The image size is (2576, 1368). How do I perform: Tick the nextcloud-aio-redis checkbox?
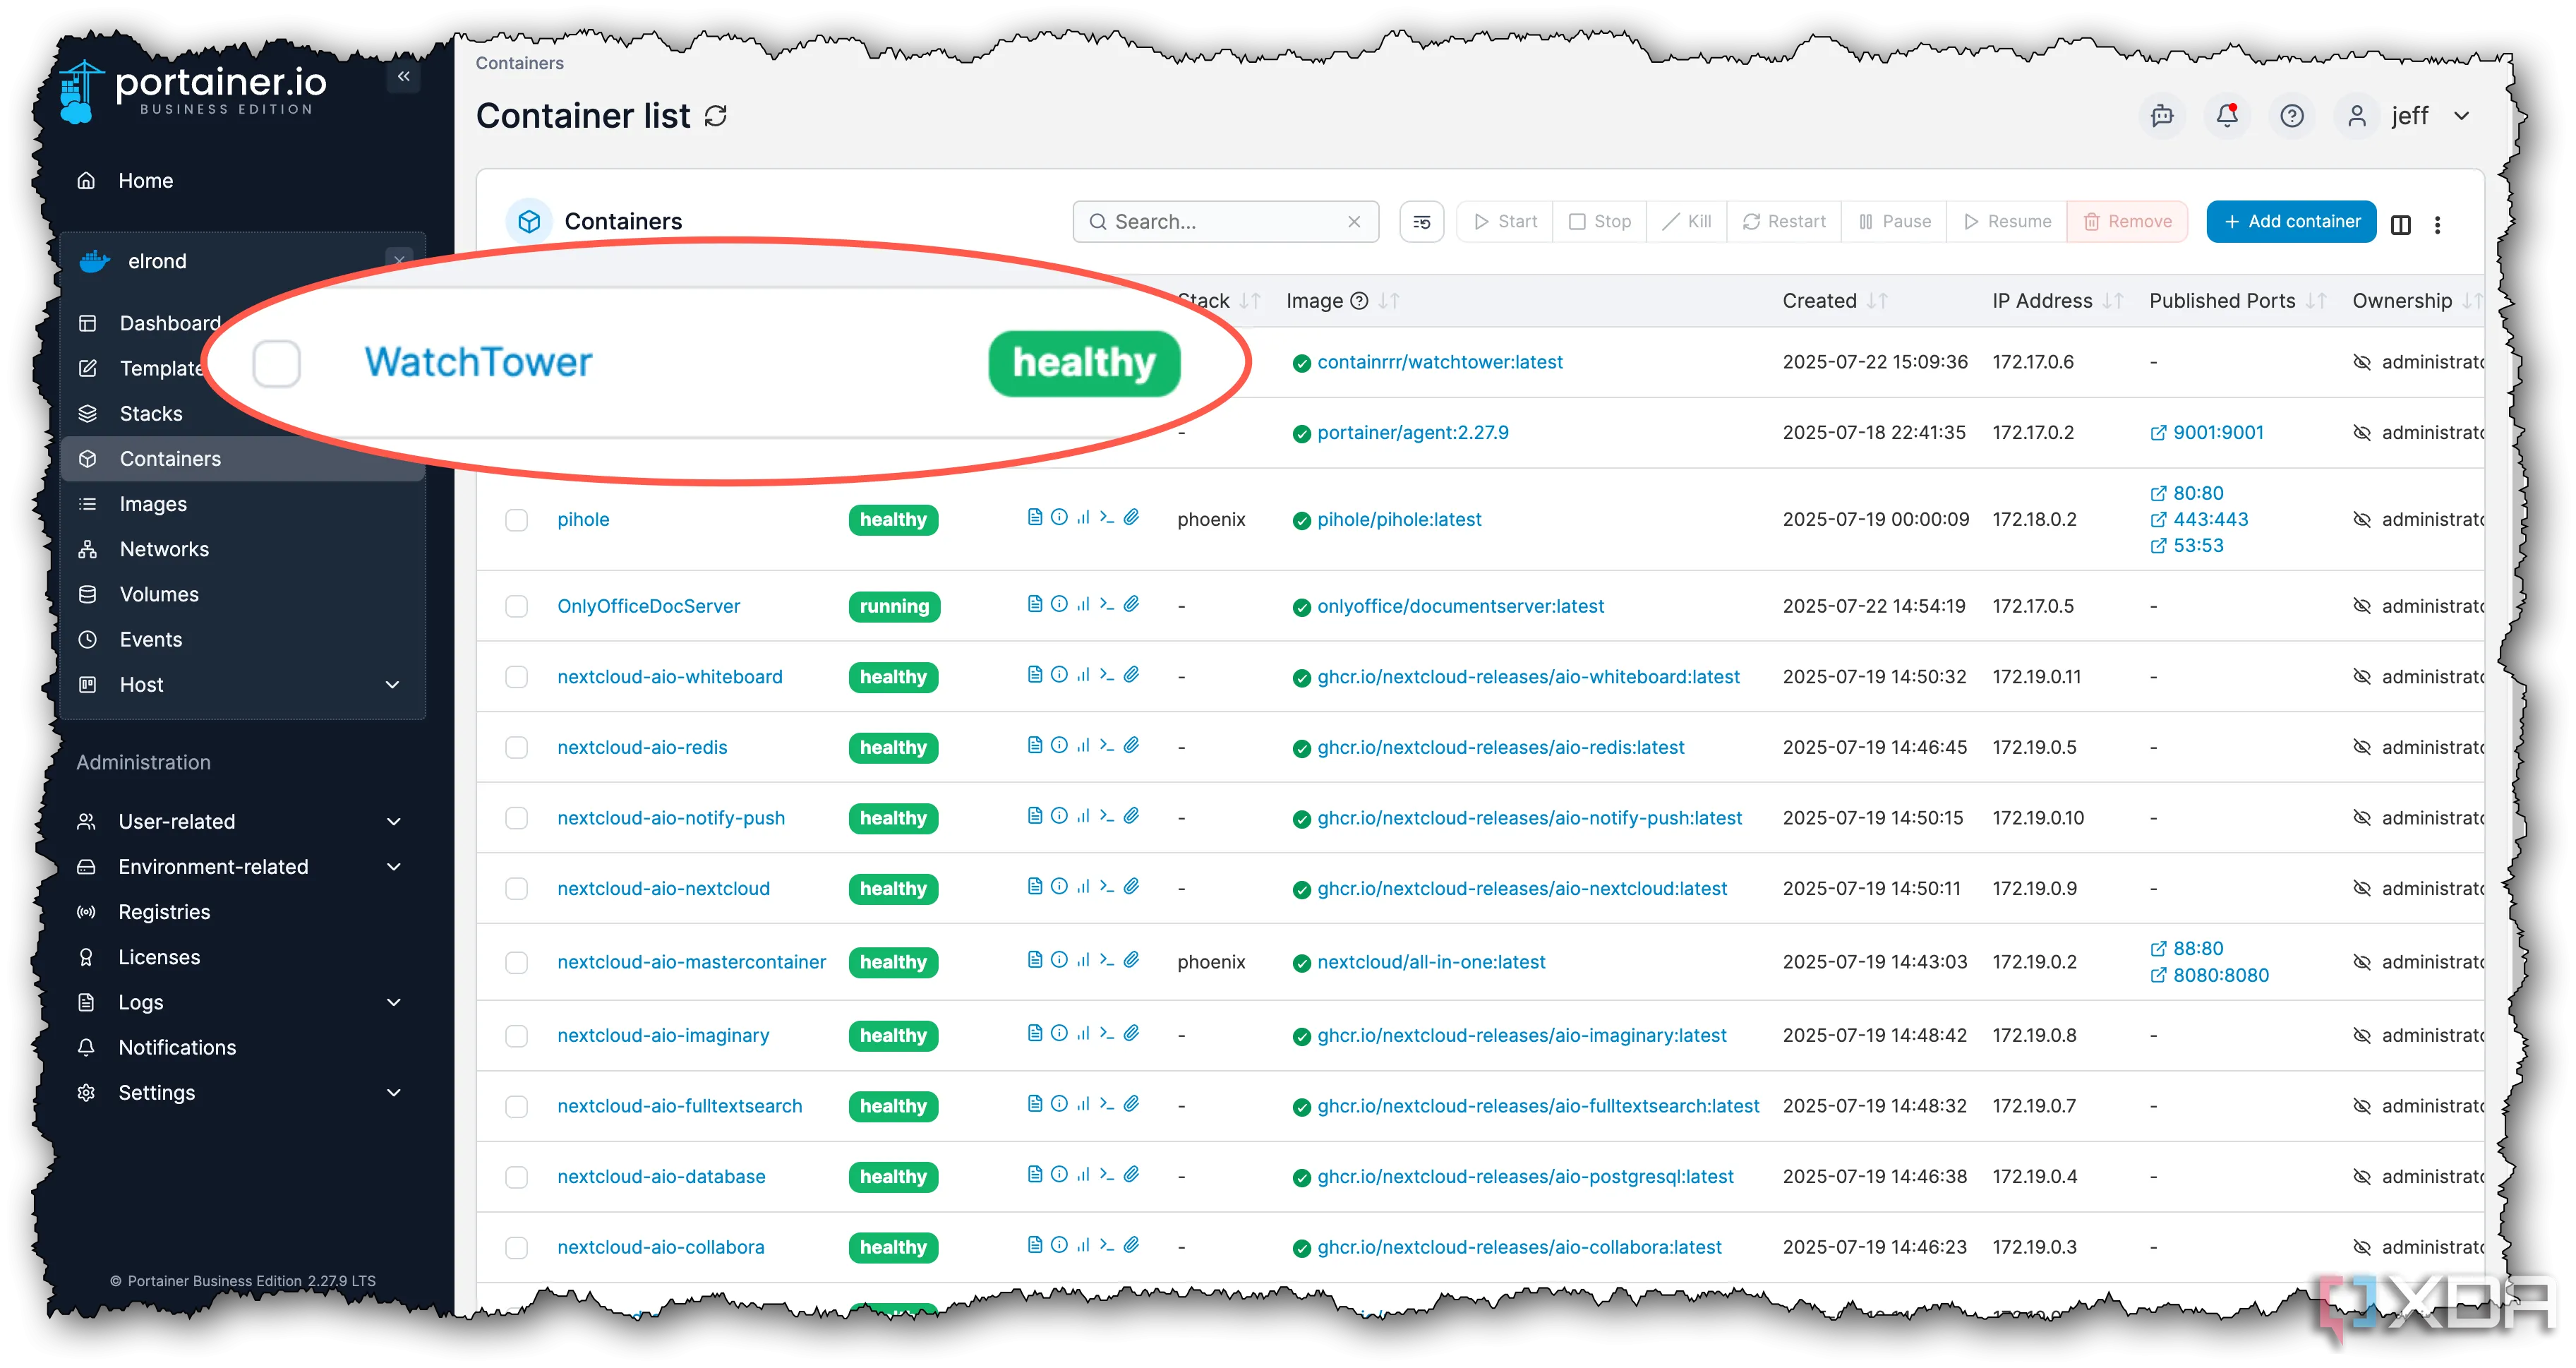coord(516,748)
